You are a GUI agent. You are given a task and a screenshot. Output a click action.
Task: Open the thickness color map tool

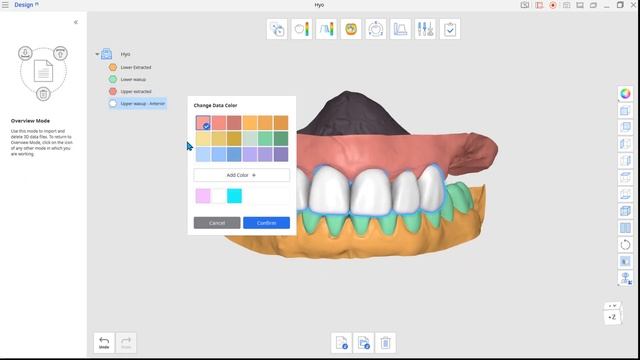pyautogui.click(x=327, y=29)
